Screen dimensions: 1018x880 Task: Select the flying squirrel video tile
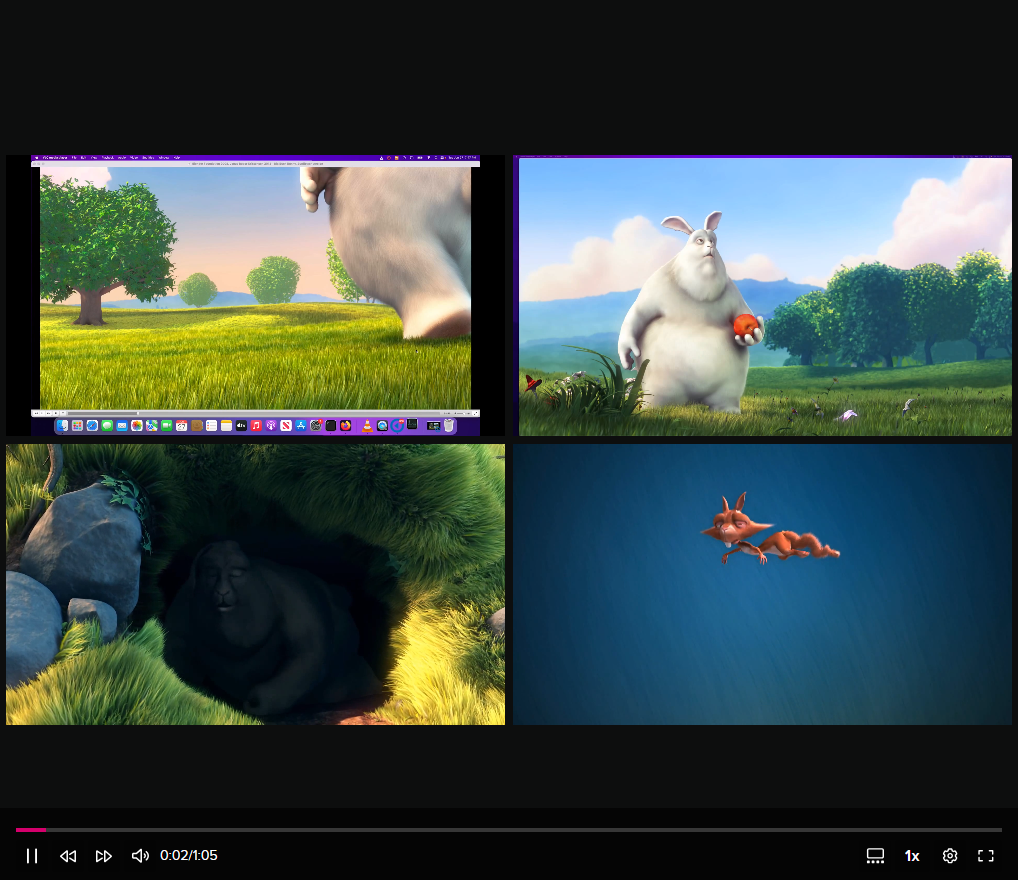point(763,585)
